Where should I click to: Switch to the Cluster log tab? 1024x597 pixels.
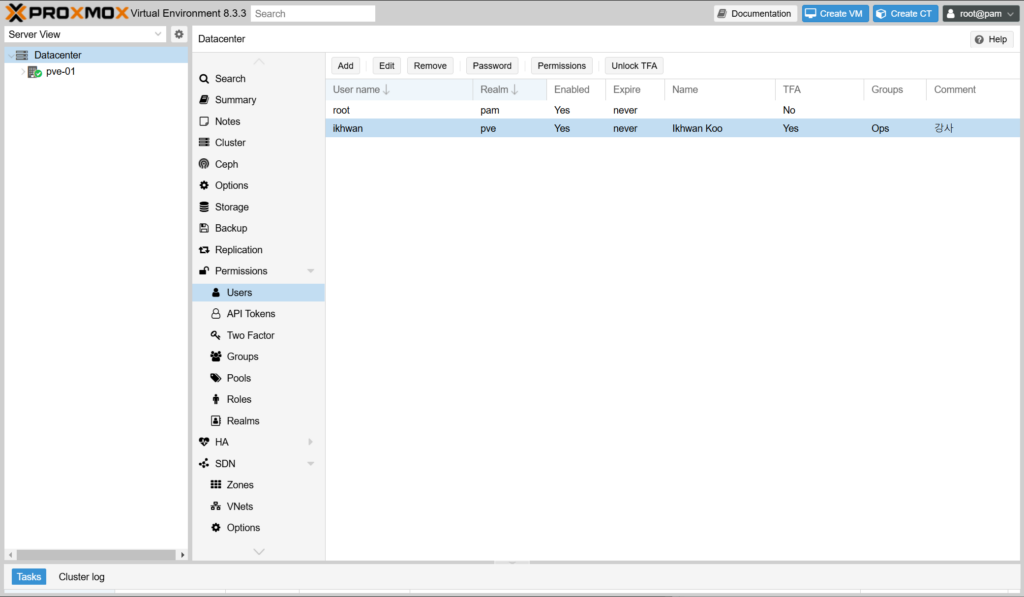[81, 577]
